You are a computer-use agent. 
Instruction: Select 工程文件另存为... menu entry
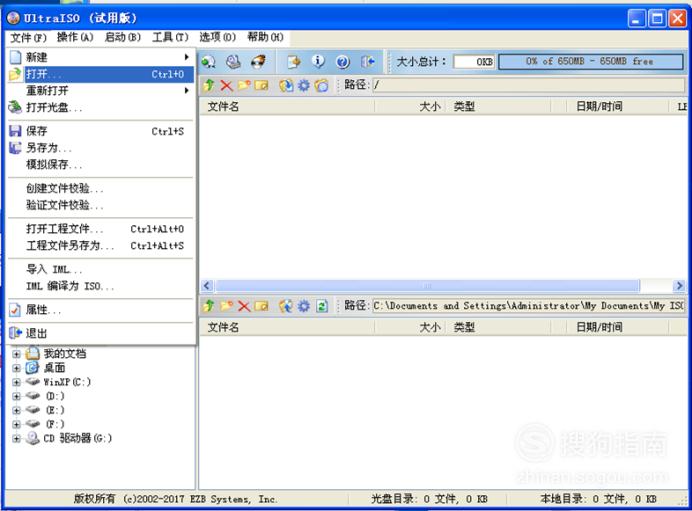point(101,245)
